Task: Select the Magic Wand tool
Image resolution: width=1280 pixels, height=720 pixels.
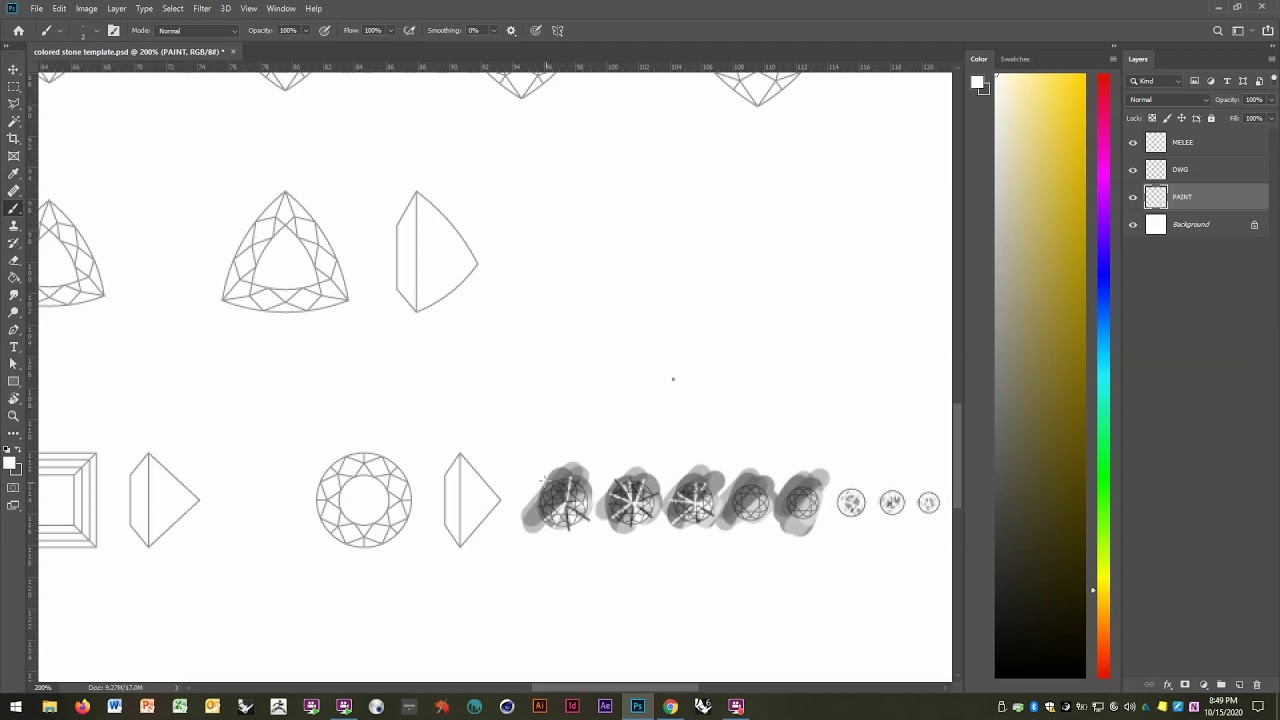Action: click(13, 121)
